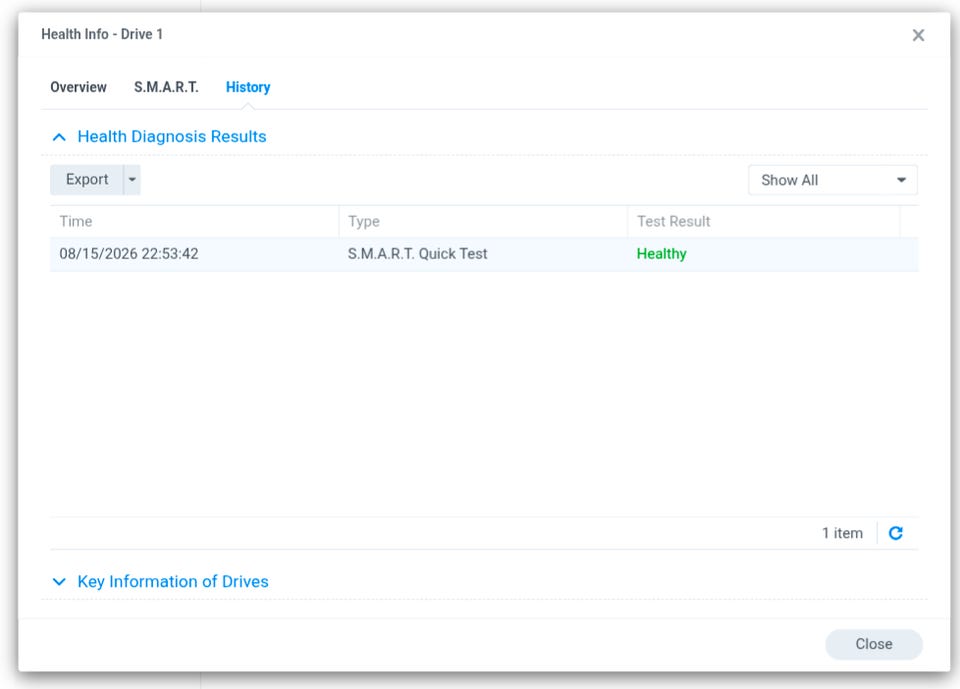Image resolution: width=960 pixels, height=689 pixels.
Task: Click the Health Diagnosis Results section title
Action: pos(172,137)
